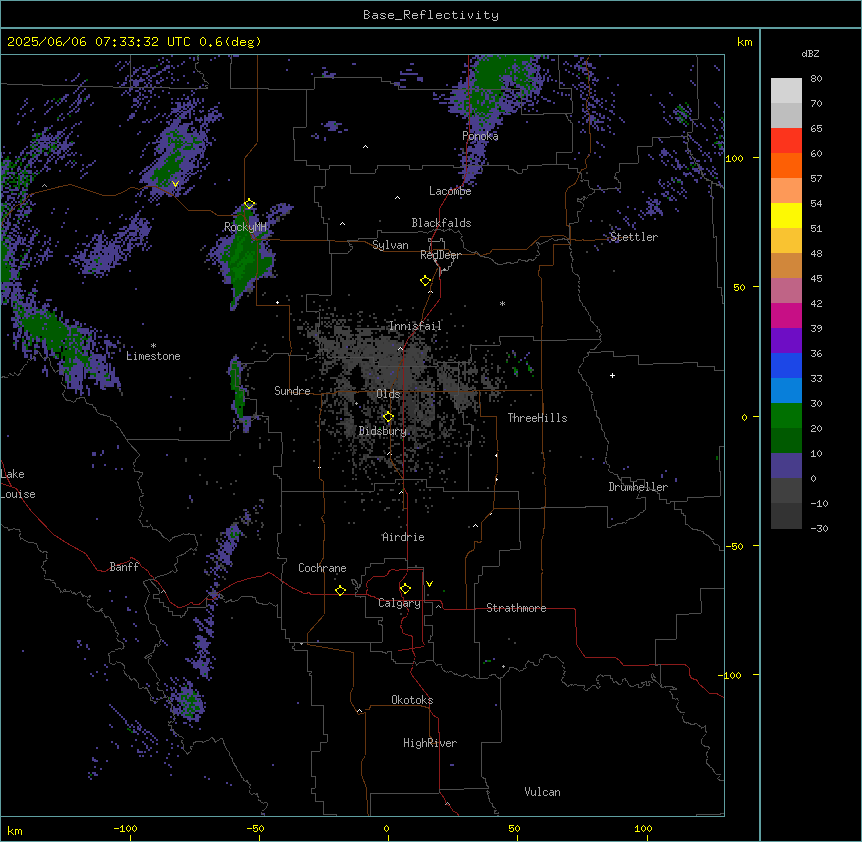This screenshot has height=842, width=862.
Task: Click the RedDeer city label
Action: tap(440, 255)
